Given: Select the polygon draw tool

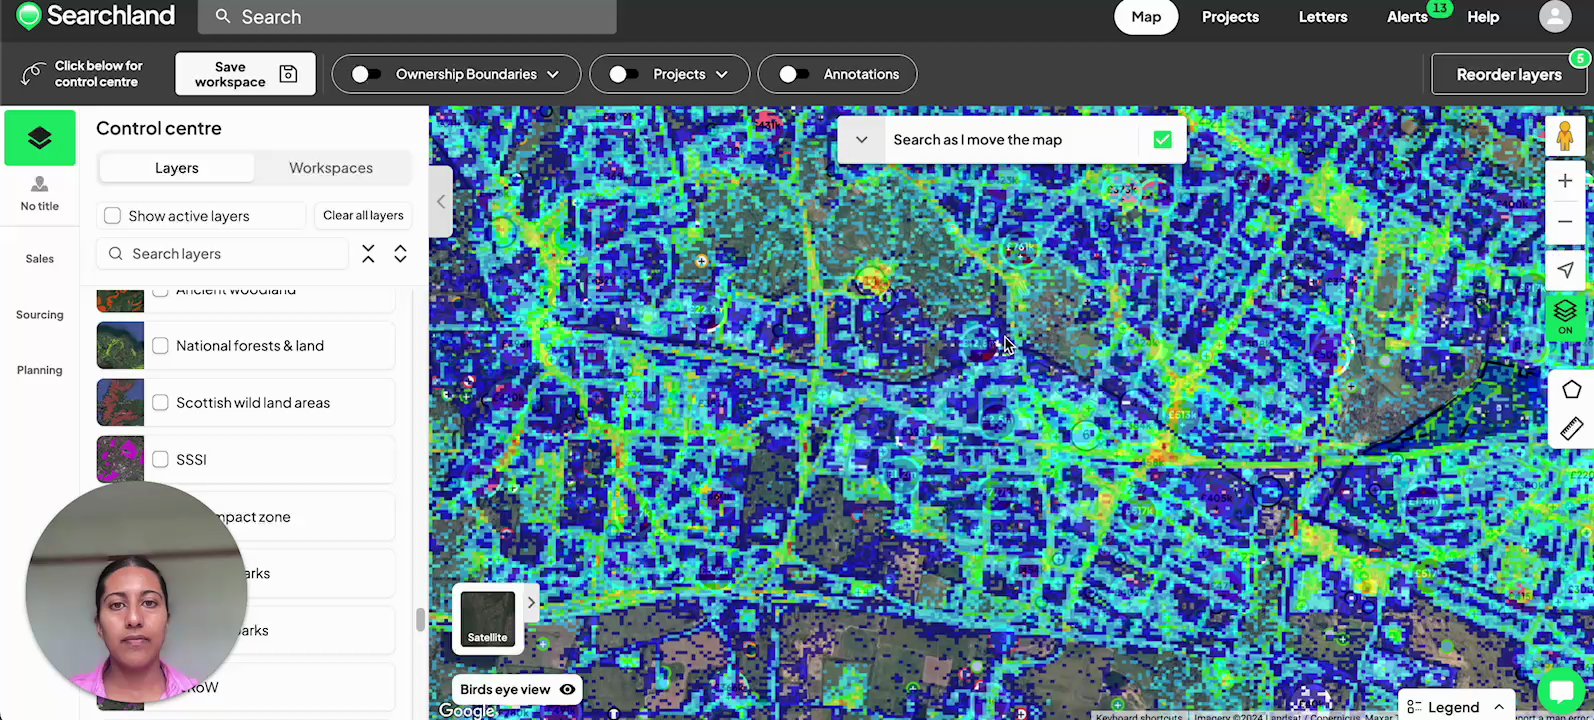Looking at the screenshot, I should [x=1571, y=390].
